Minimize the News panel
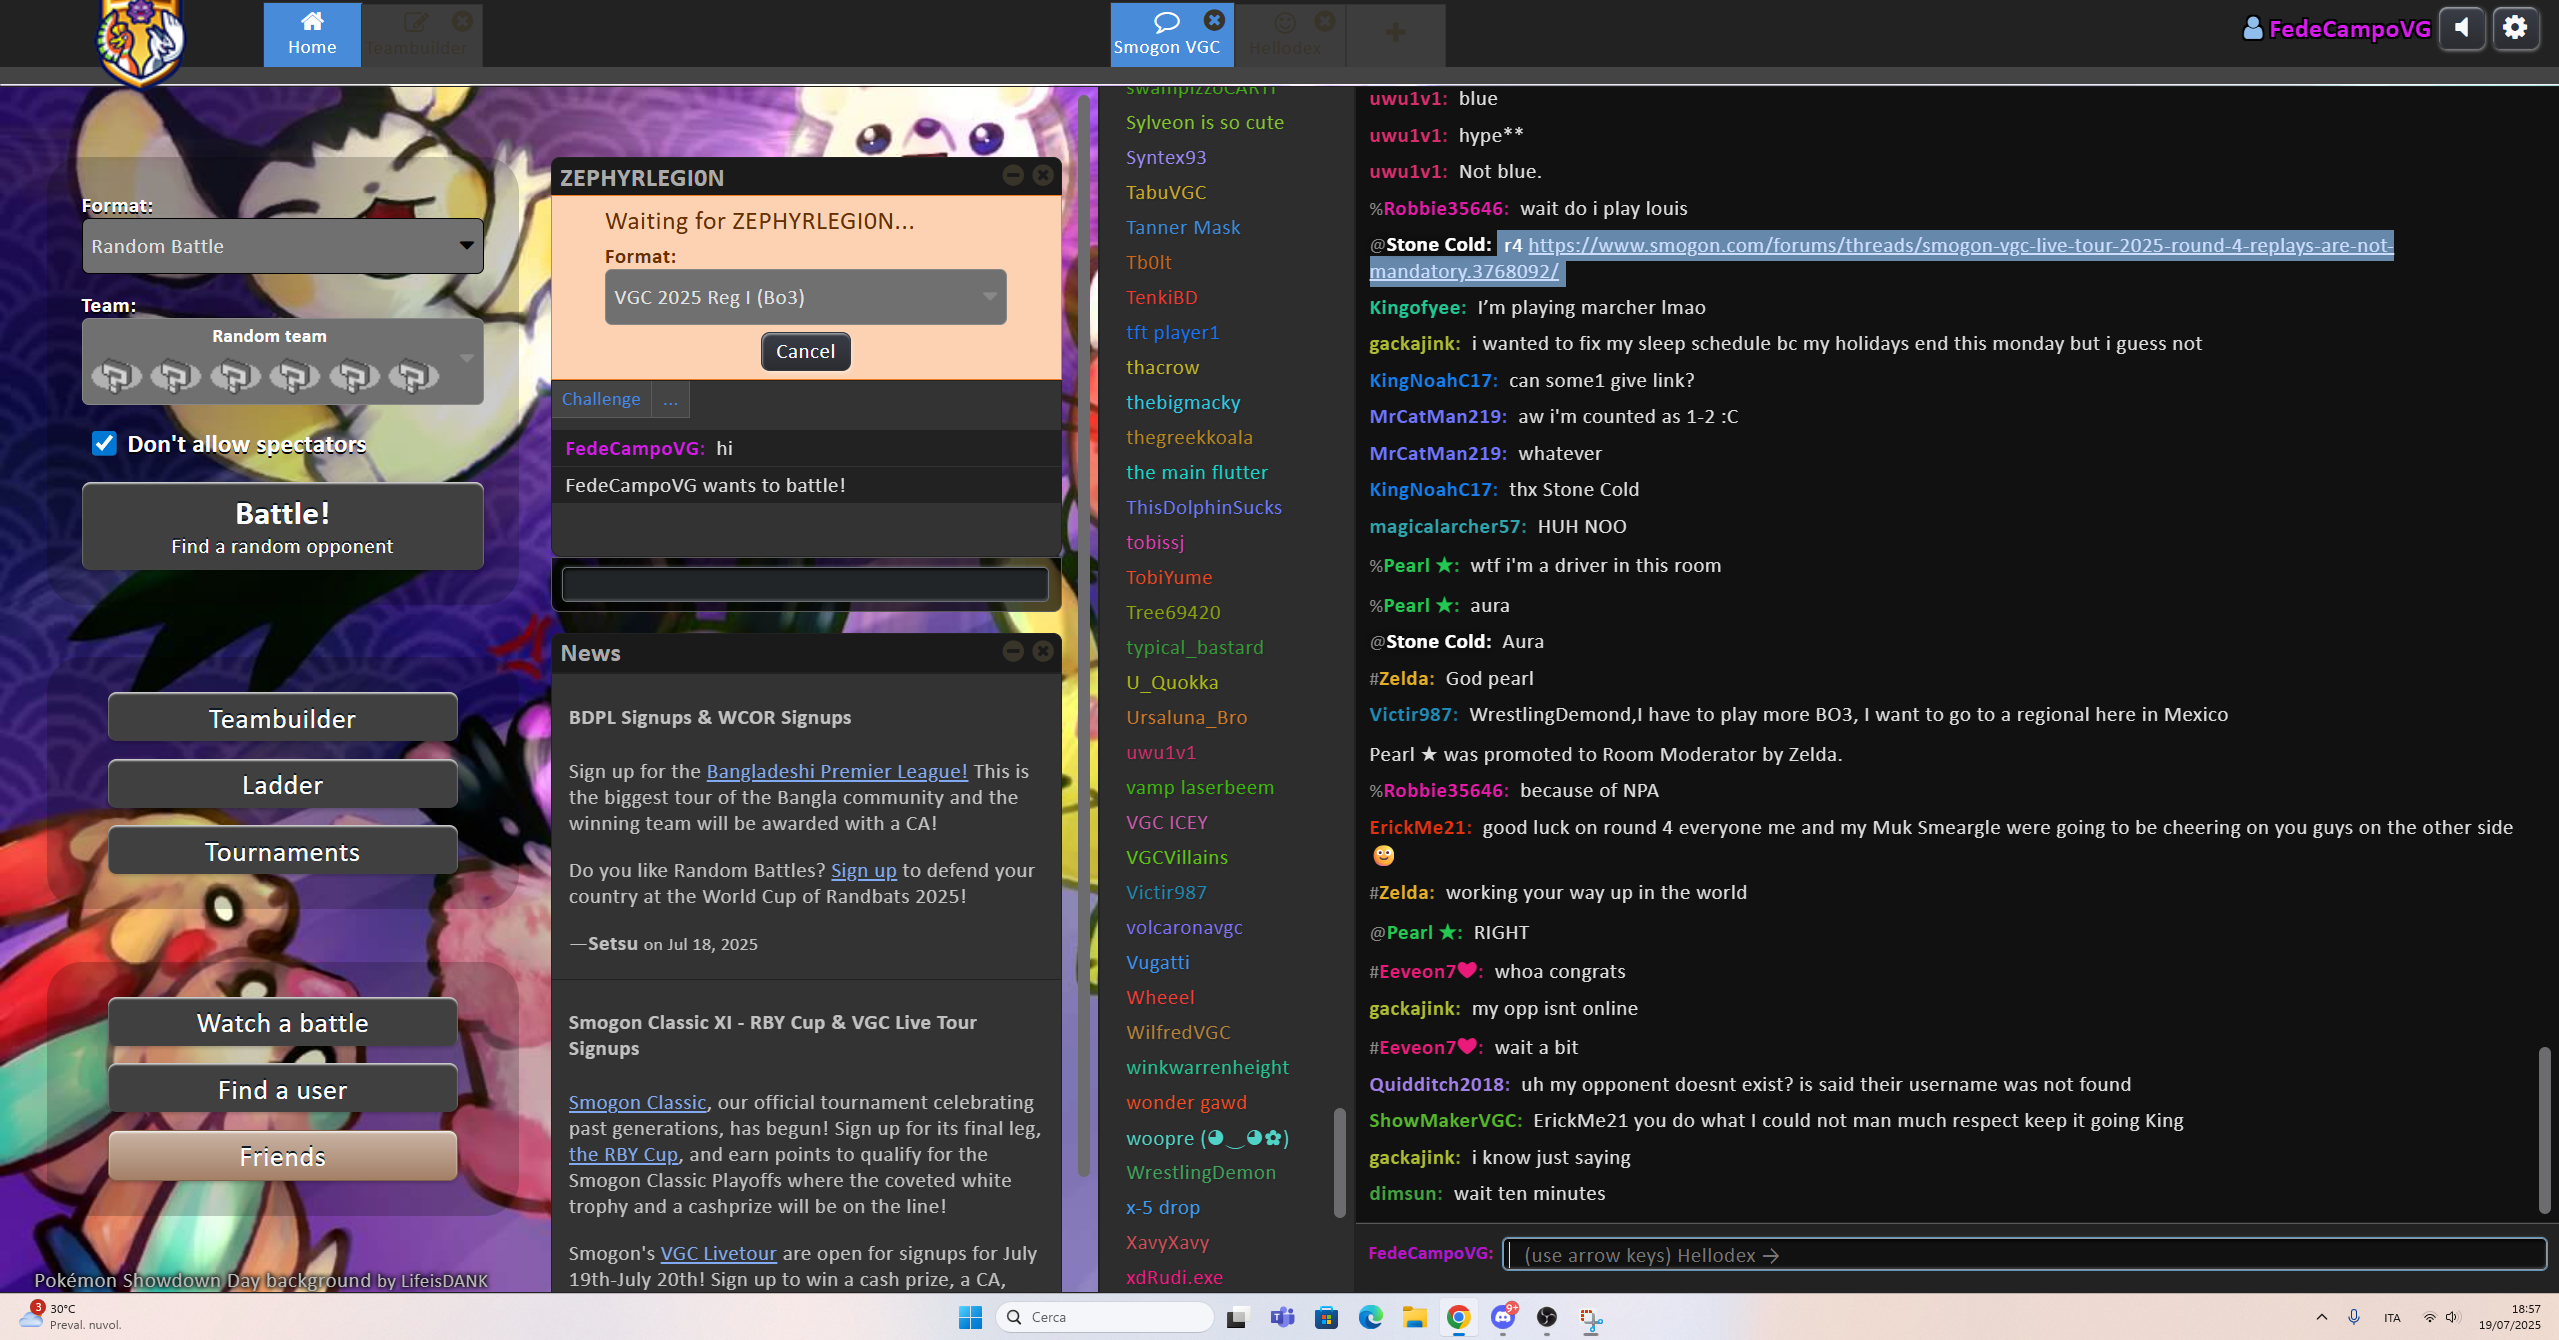The height and width of the screenshot is (1340, 2559). coord(1013,652)
